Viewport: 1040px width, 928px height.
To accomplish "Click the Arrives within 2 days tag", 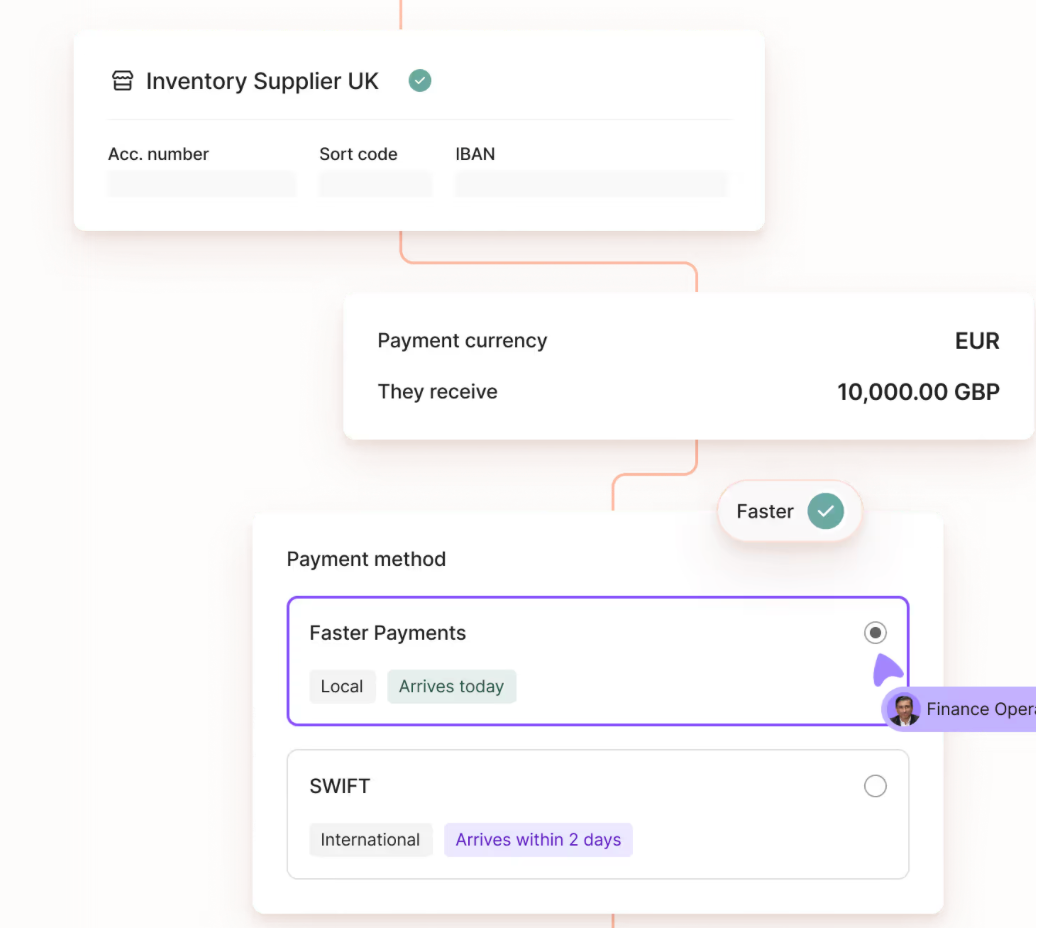I will (x=538, y=840).
